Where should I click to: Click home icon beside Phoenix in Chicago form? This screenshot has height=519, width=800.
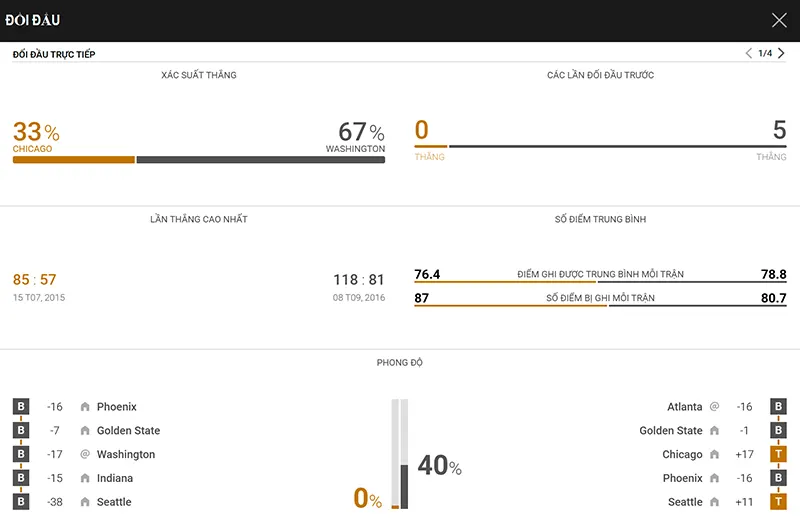click(x=85, y=407)
